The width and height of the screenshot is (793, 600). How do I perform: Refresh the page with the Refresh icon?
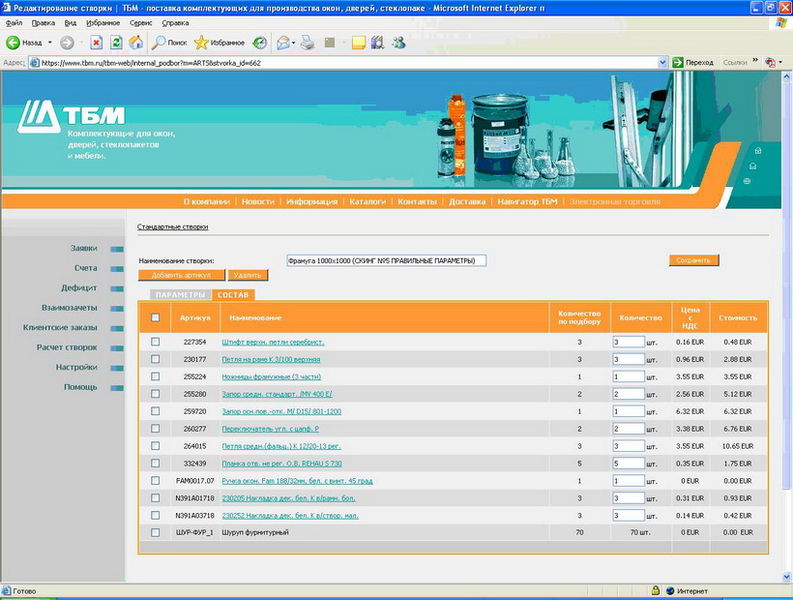click(x=116, y=43)
